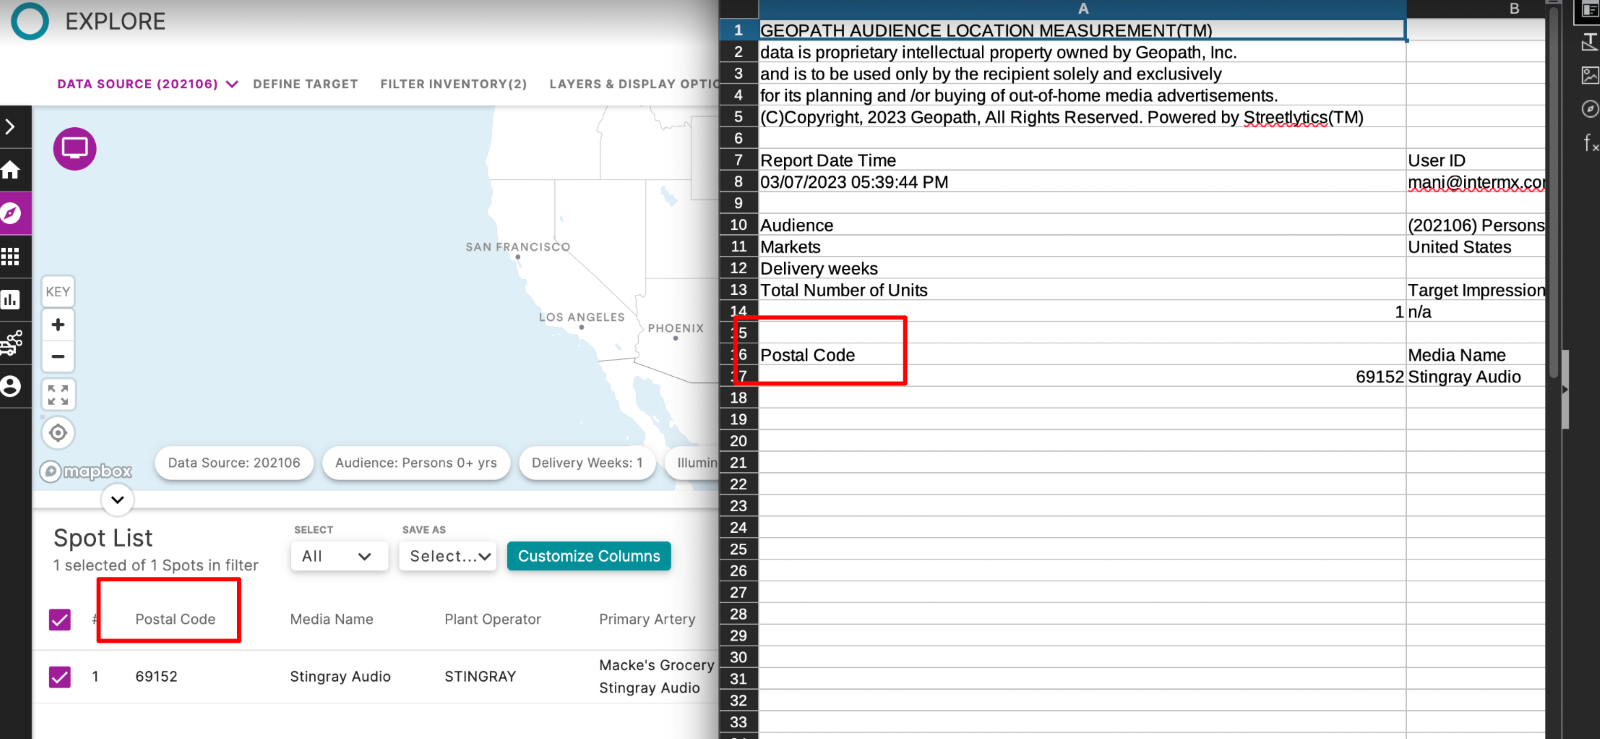Select spreadsheet column B header
Screen dimensions: 1600x739
(x=1475, y=9)
